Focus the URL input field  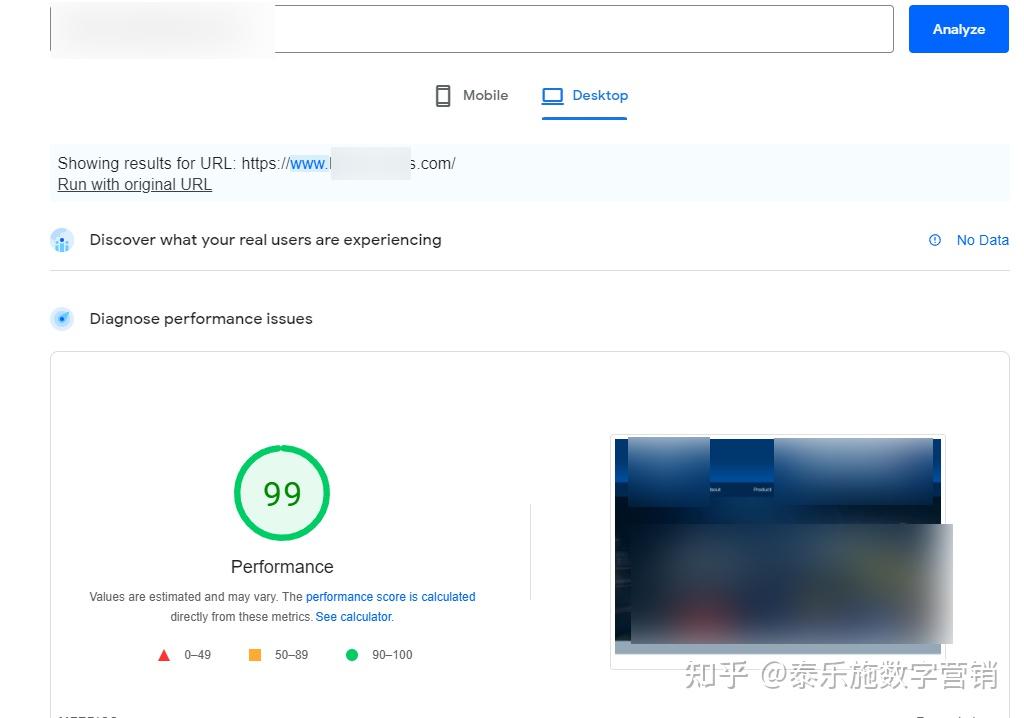[x=472, y=29]
